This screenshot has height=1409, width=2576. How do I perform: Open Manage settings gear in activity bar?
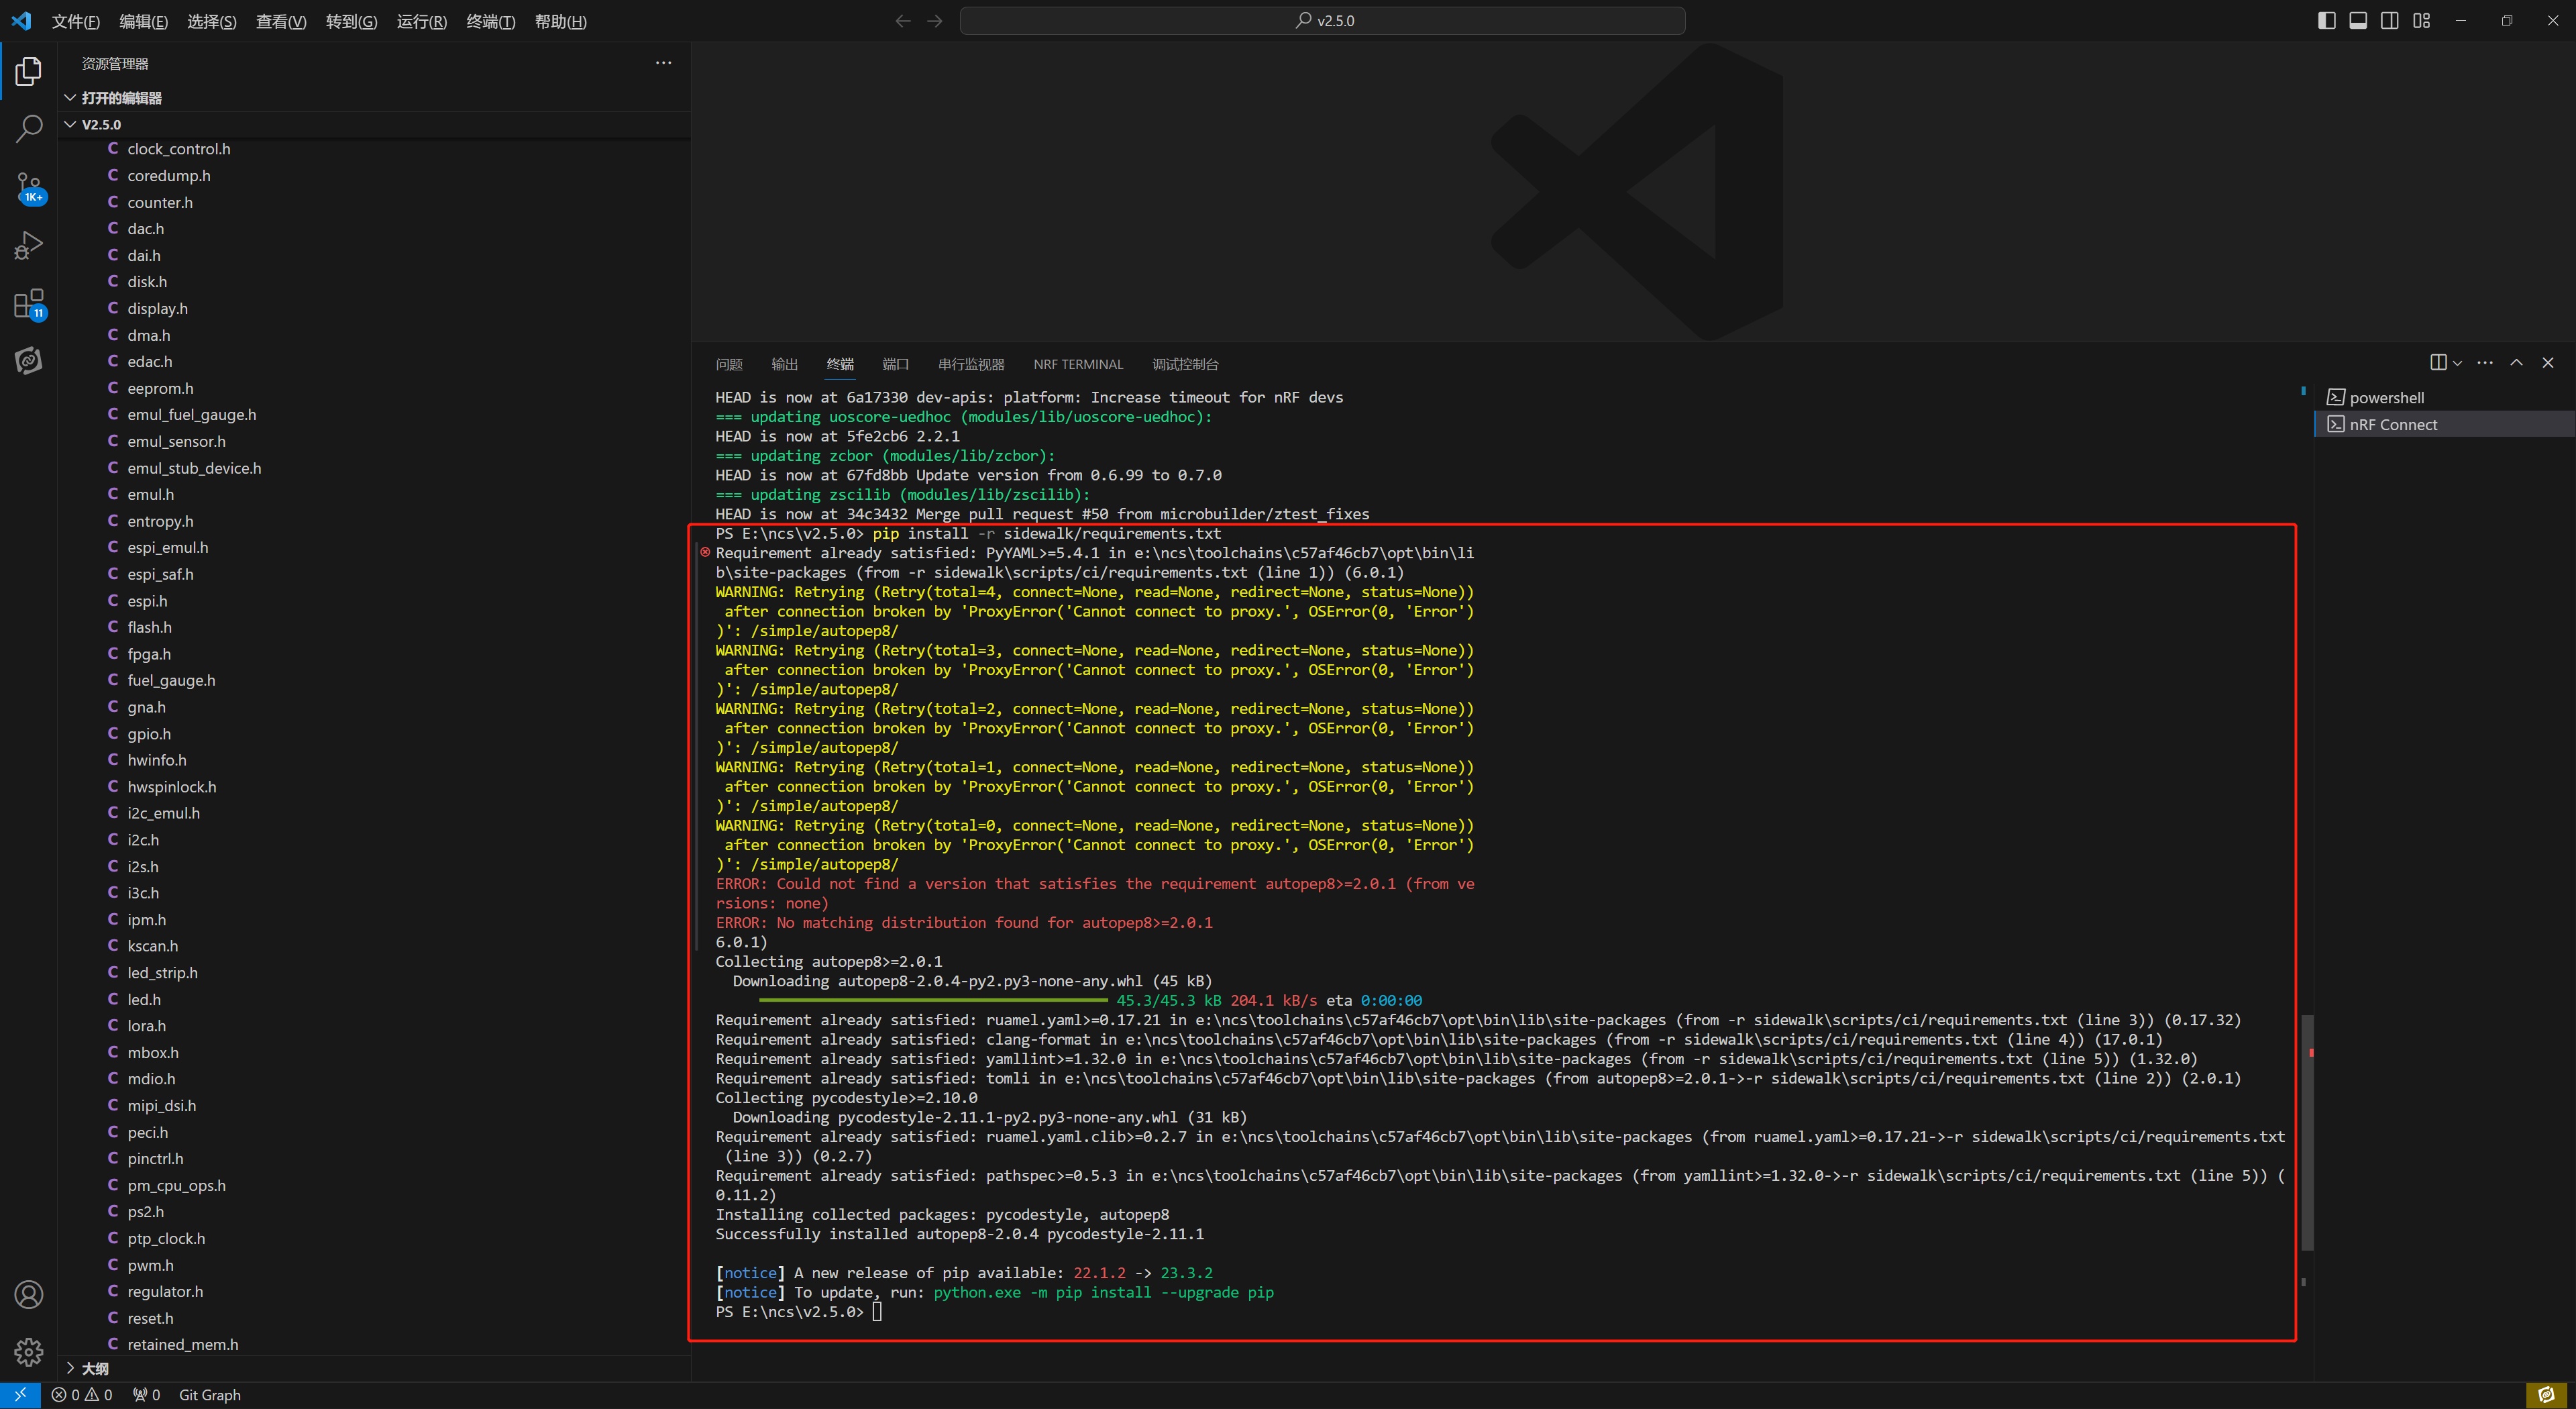pyautogui.click(x=28, y=1352)
